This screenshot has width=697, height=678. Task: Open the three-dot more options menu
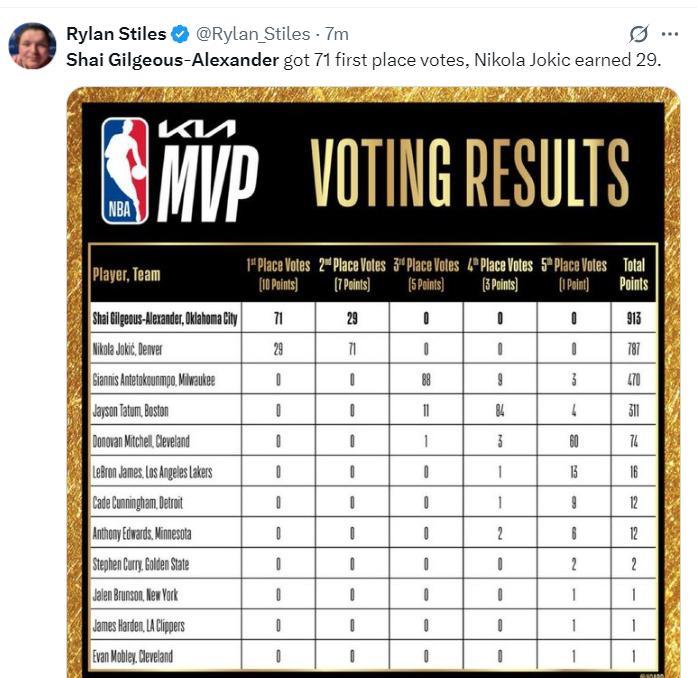tap(669, 34)
